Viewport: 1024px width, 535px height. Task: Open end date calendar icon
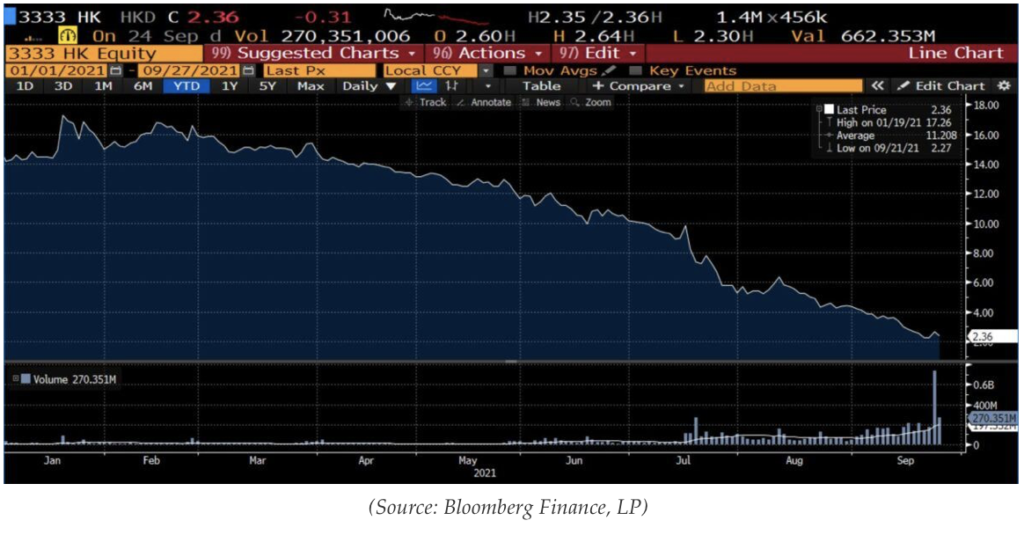pos(248,71)
